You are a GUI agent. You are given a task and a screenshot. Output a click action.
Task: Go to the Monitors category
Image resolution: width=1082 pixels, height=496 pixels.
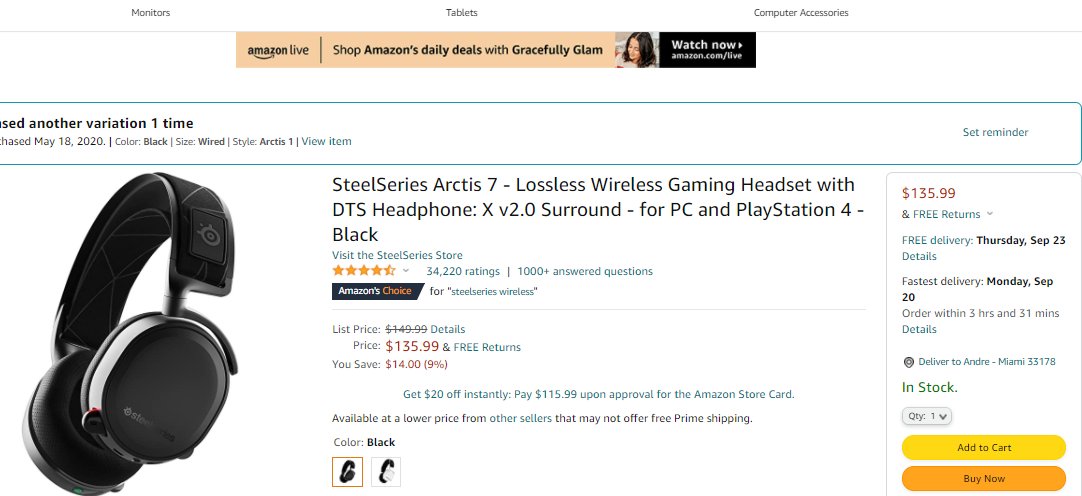[151, 13]
